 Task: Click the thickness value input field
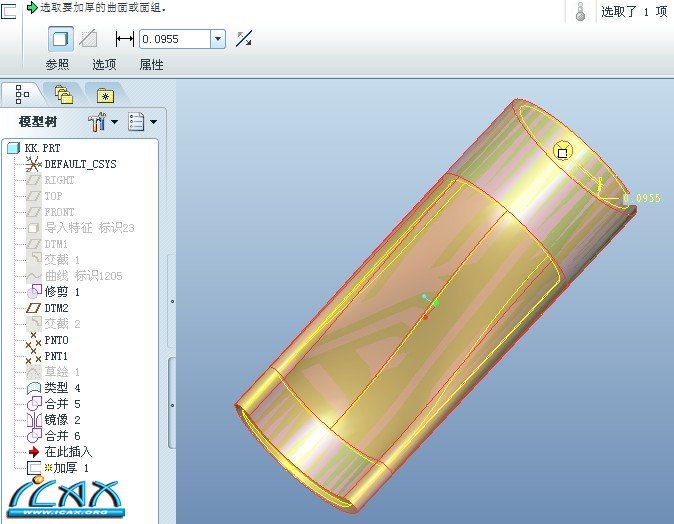coord(174,39)
